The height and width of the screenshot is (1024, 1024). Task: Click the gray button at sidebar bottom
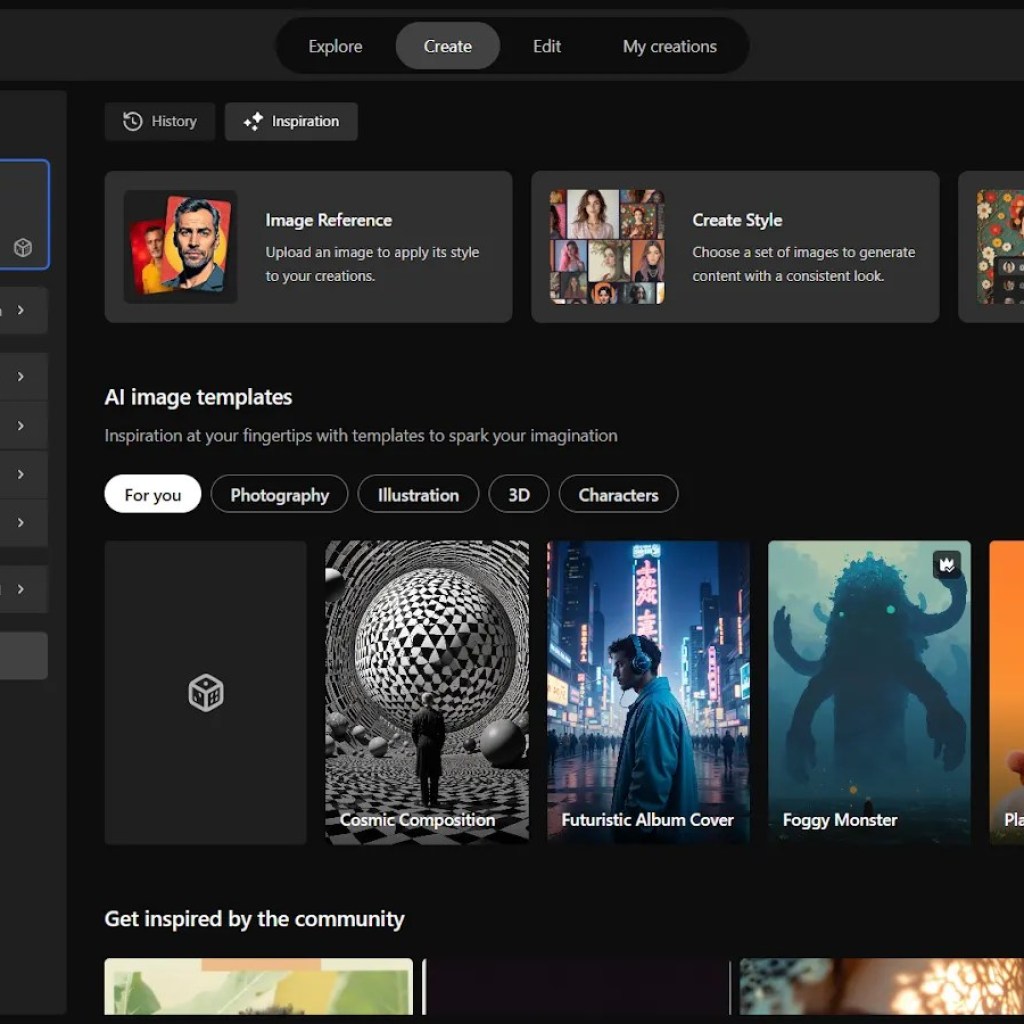pos(24,655)
